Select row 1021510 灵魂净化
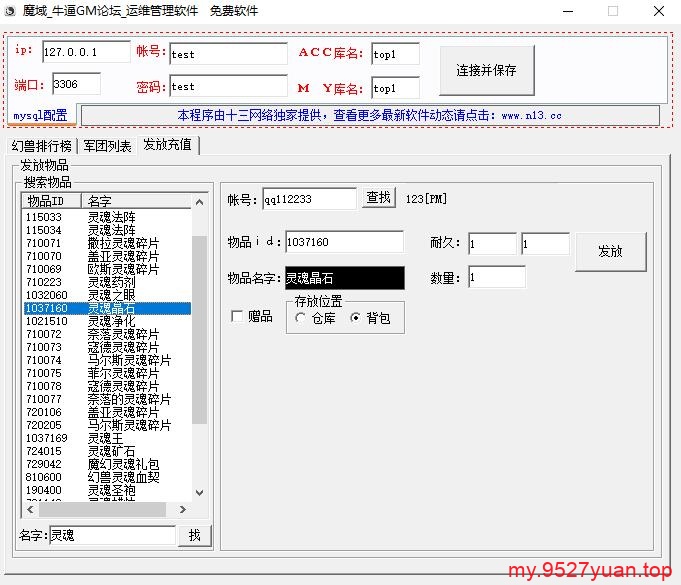This screenshot has width=681, height=585. pyautogui.click(x=107, y=321)
